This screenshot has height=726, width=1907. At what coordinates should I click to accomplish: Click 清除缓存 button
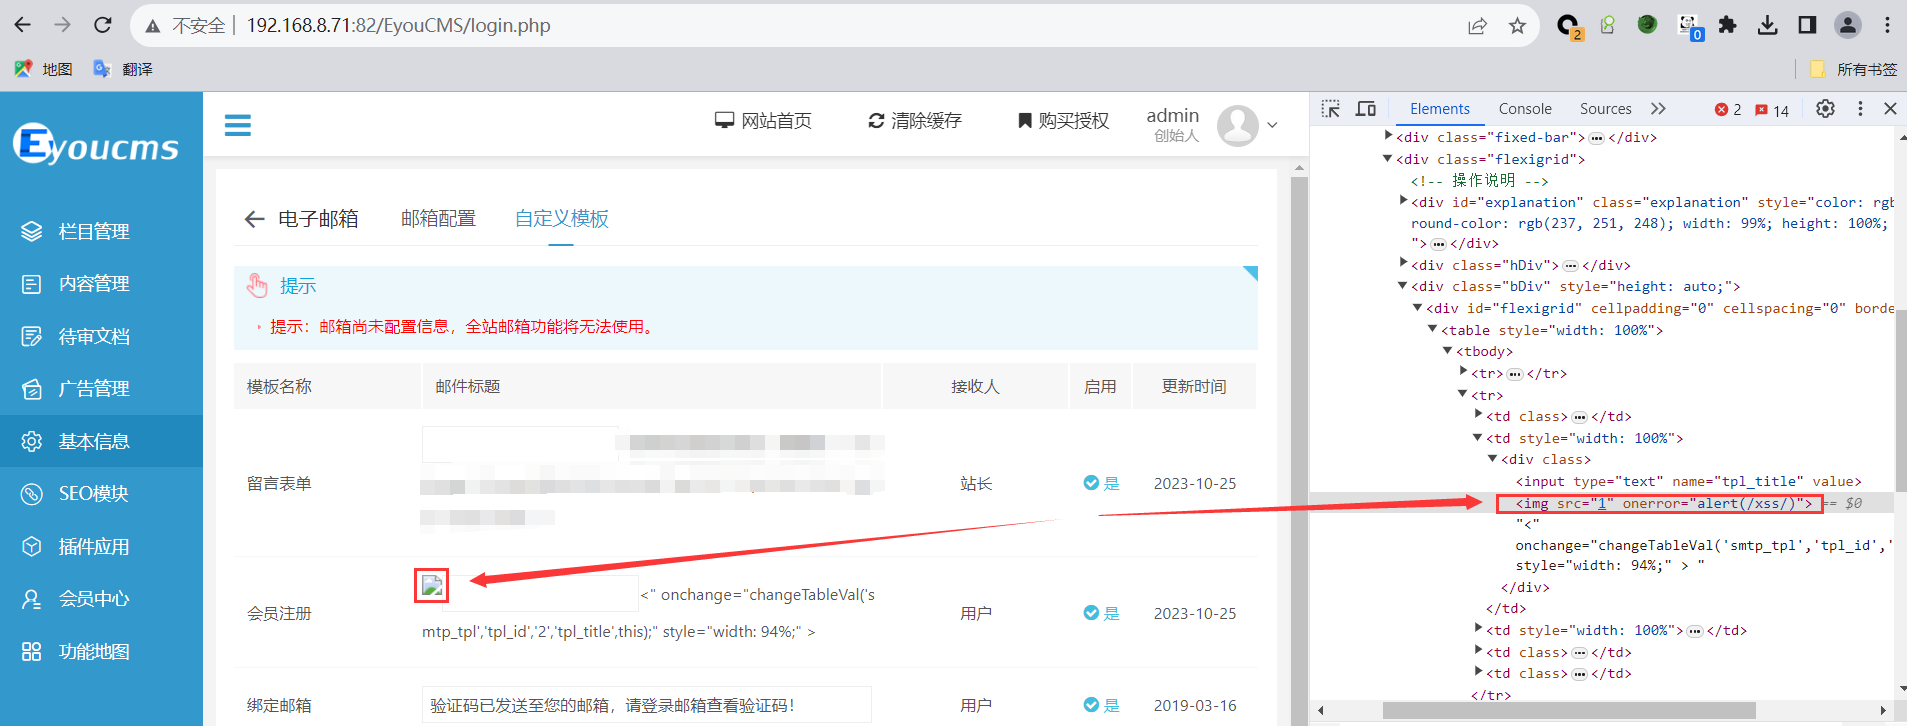point(914,121)
